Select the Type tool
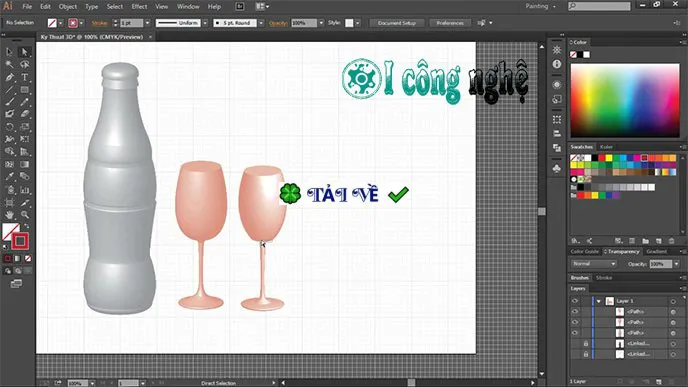The width and height of the screenshot is (688, 387). 25,77
